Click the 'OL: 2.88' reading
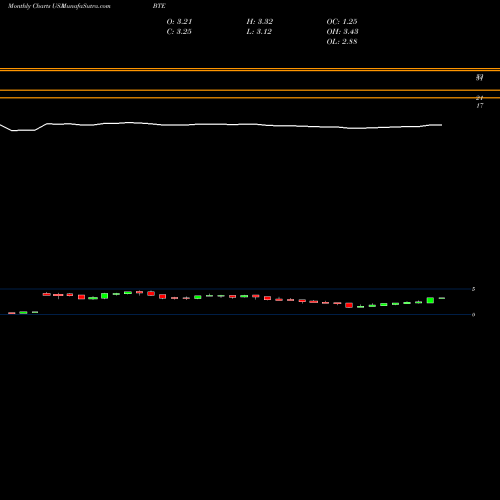The image size is (500, 500). (x=342, y=42)
